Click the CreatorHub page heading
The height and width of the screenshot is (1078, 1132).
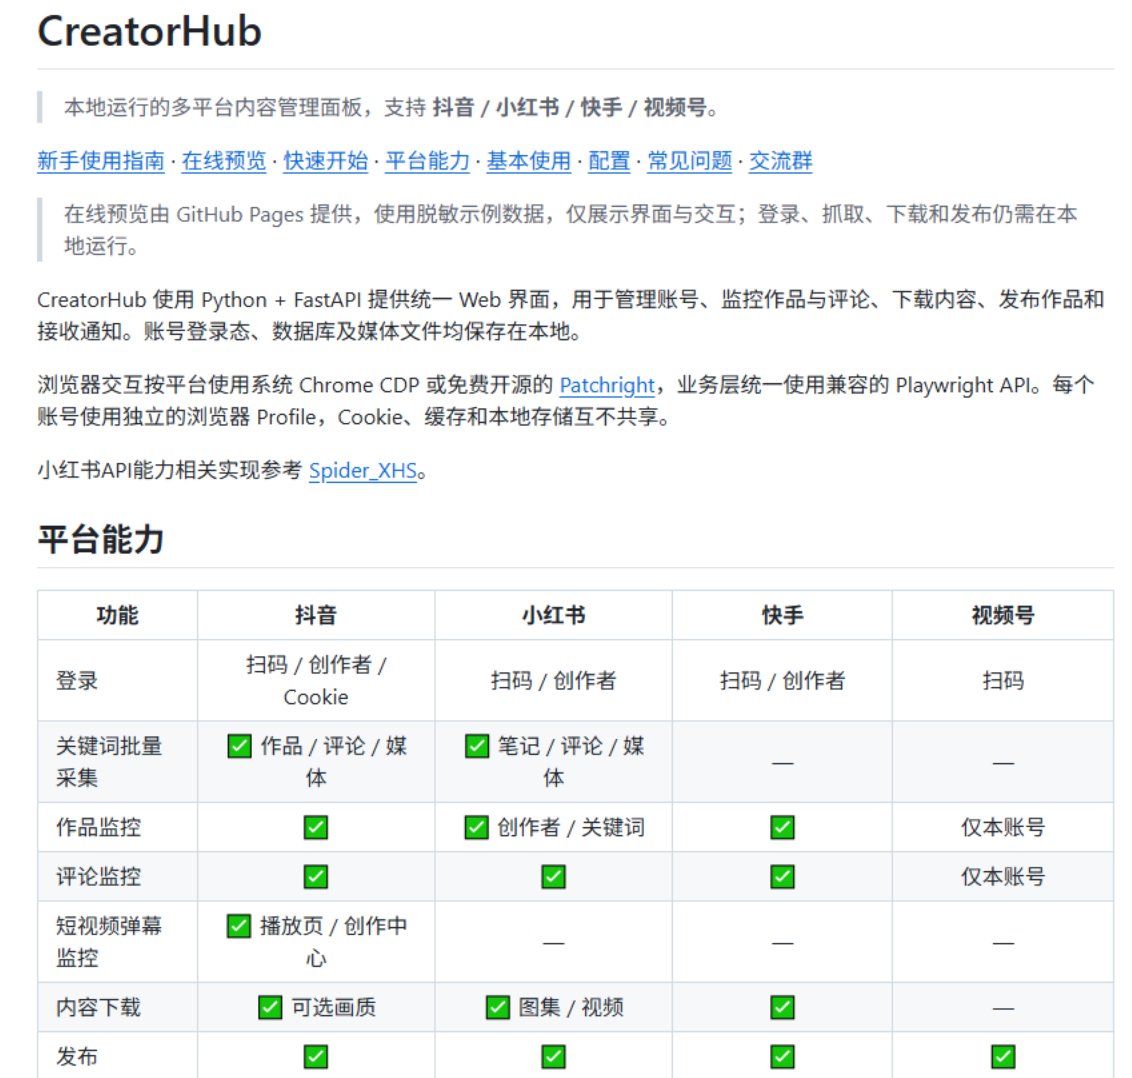pos(149,32)
